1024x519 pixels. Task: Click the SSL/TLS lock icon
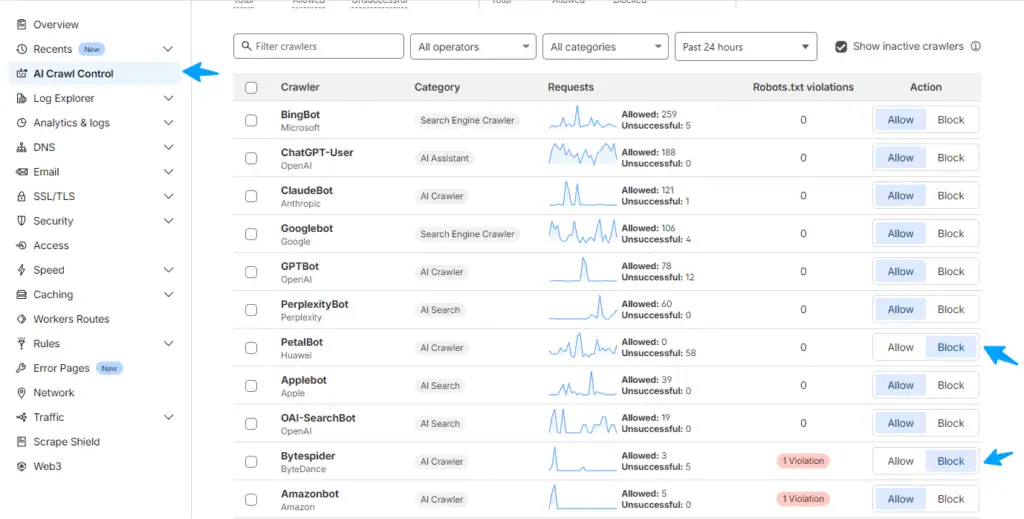click(22, 197)
